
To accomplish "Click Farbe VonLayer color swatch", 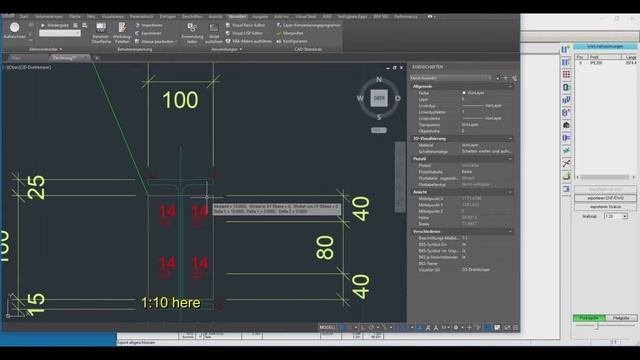I will pyautogui.click(x=464, y=93).
